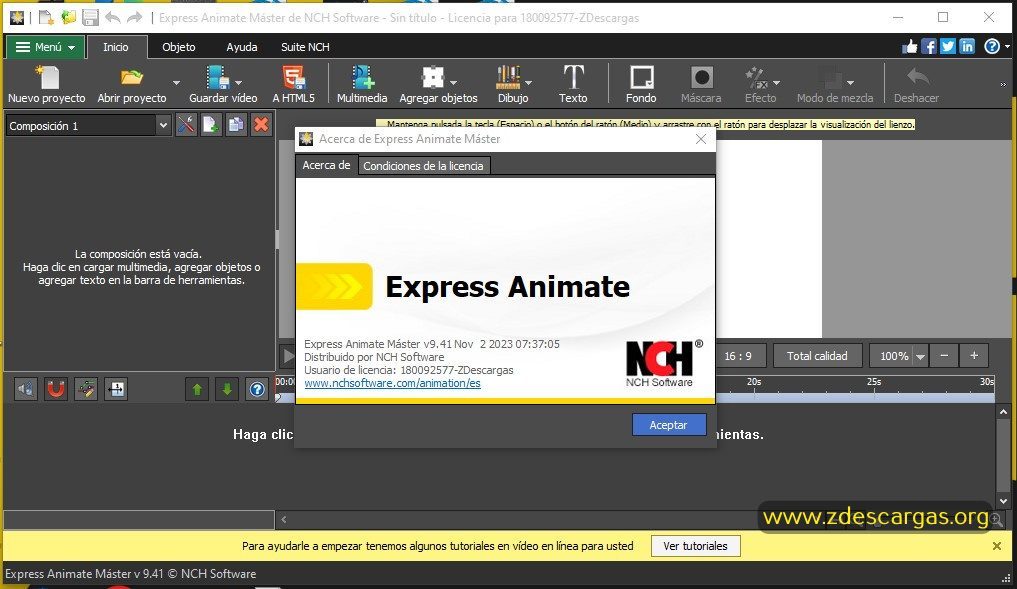Click quick-access open project icon in title bar
Viewport: 1017px width, 589px height.
(x=68, y=18)
